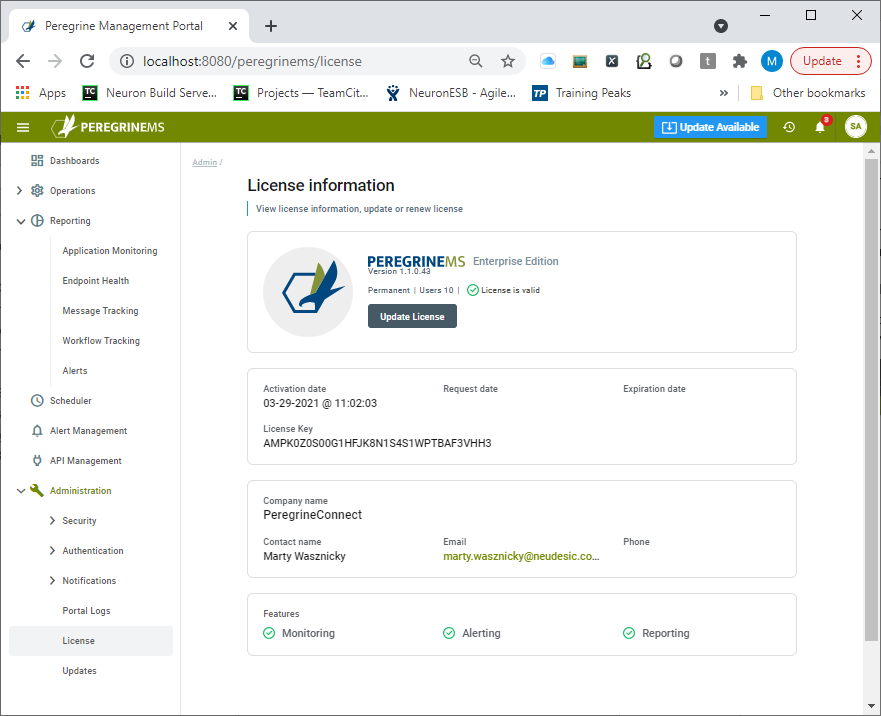
Task: Open Workflow Tracking in sidebar
Action: pos(101,341)
